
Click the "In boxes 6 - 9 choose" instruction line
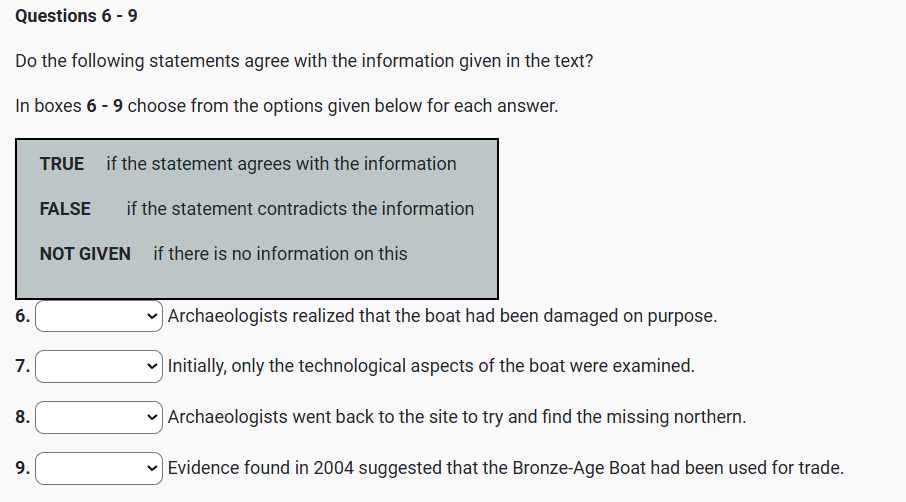(x=286, y=106)
